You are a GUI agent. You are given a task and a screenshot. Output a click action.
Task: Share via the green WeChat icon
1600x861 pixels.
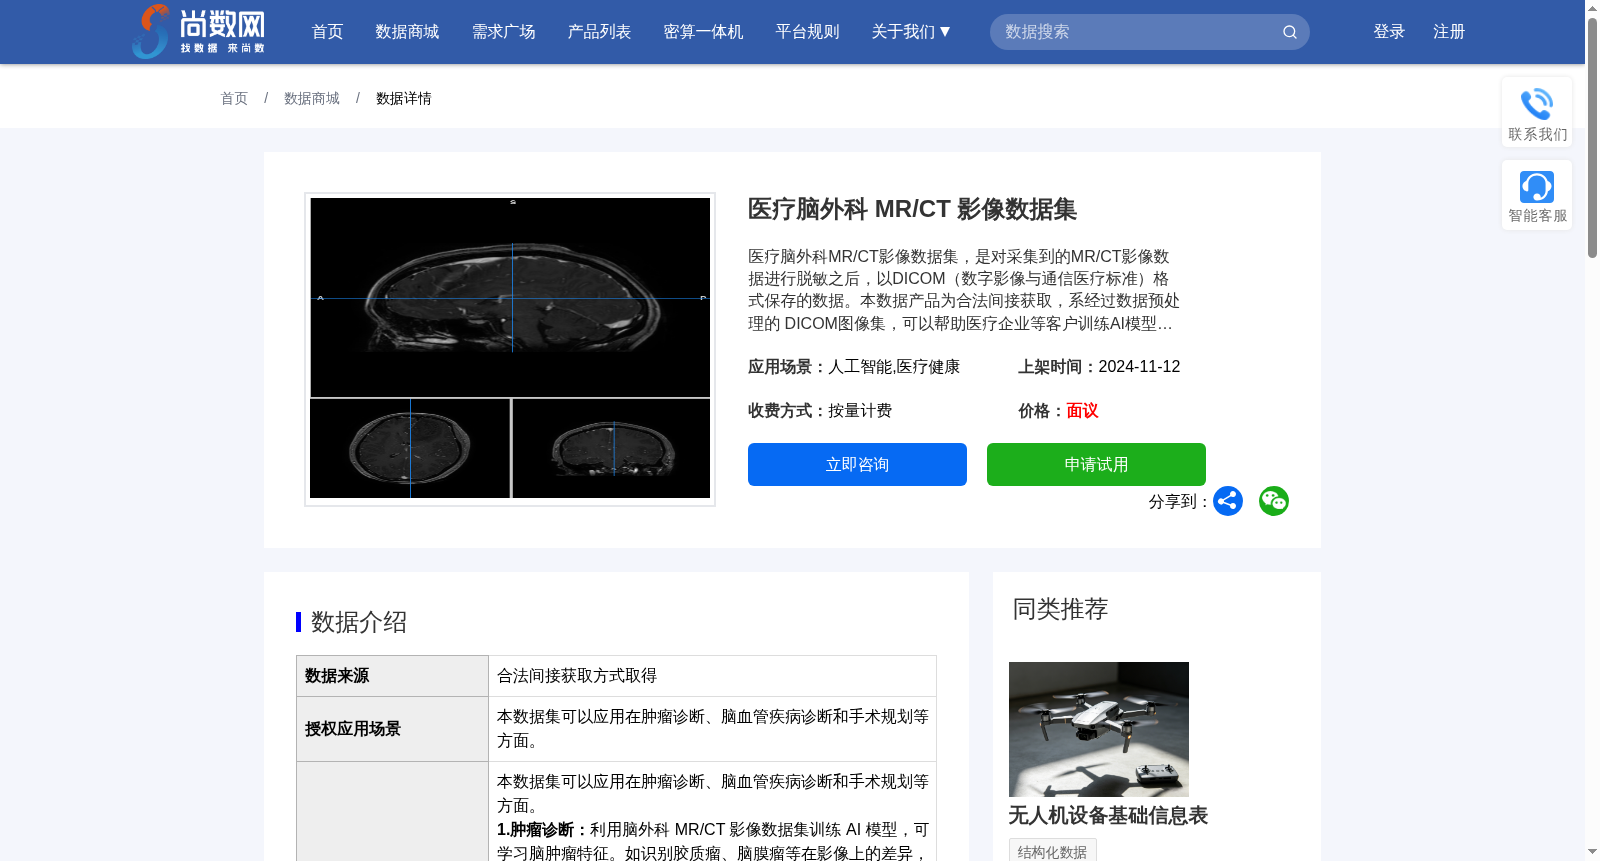click(x=1274, y=501)
